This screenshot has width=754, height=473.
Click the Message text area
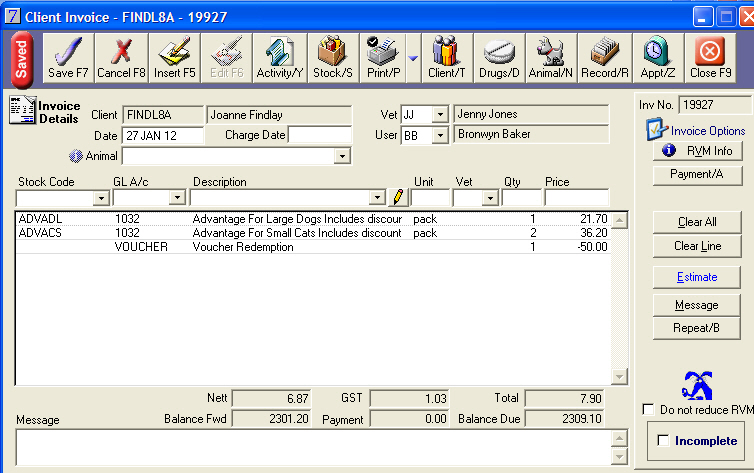click(x=314, y=448)
